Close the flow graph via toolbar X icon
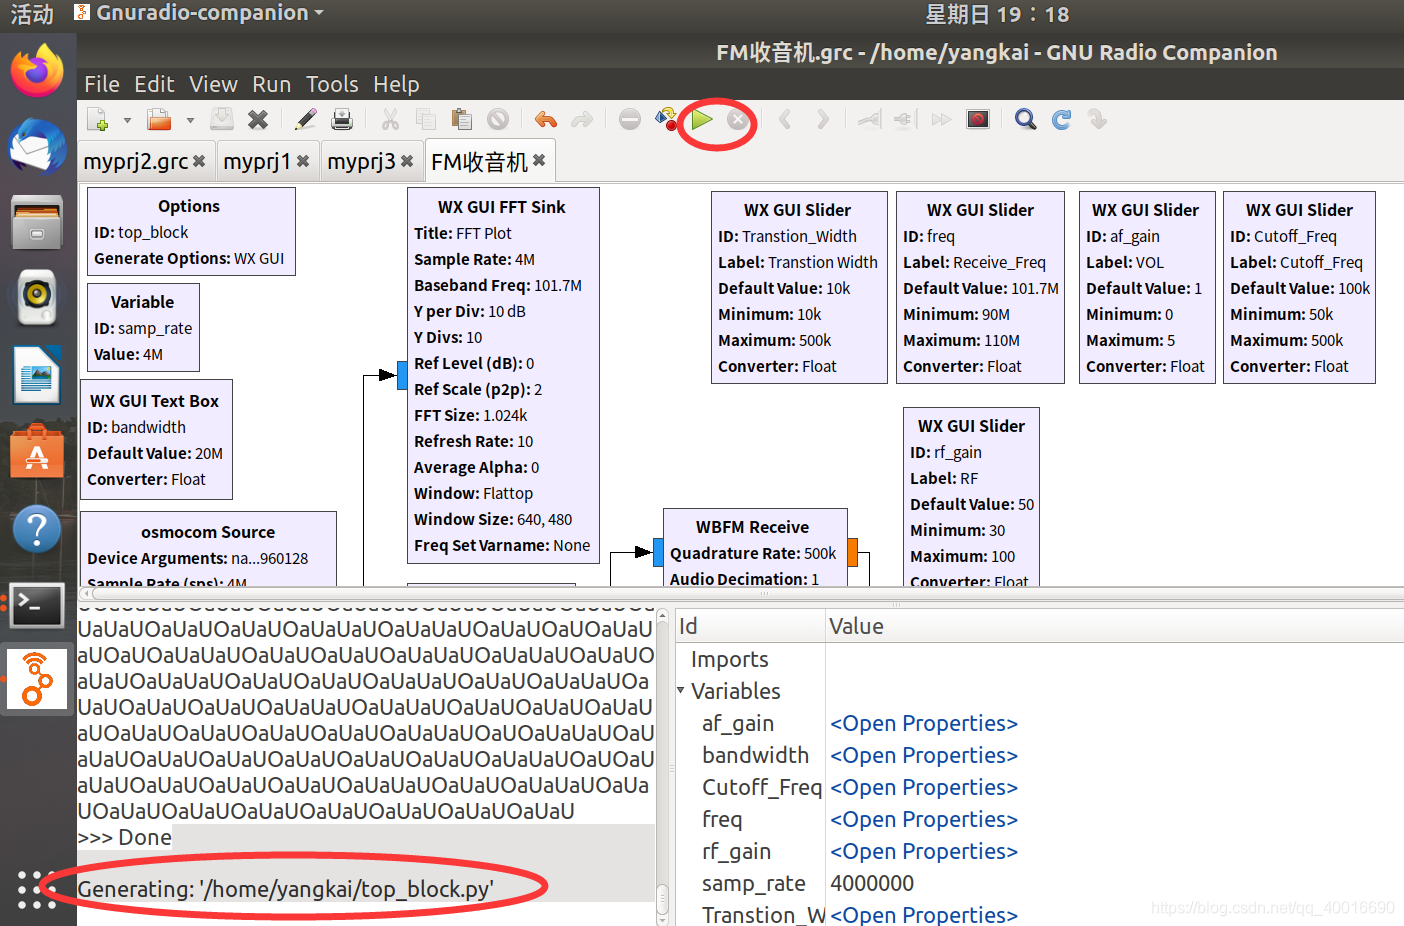This screenshot has height=926, width=1404. pos(258,120)
